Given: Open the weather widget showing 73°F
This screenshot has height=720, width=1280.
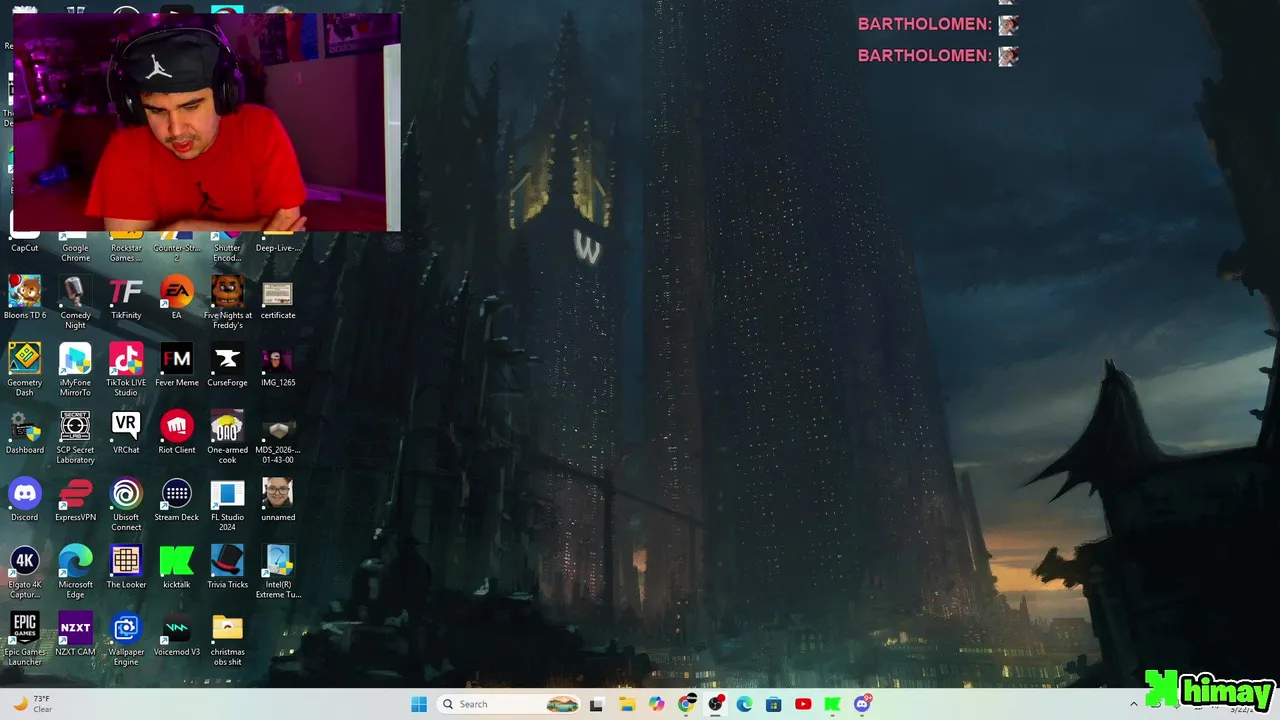Looking at the screenshot, I should click(32, 704).
